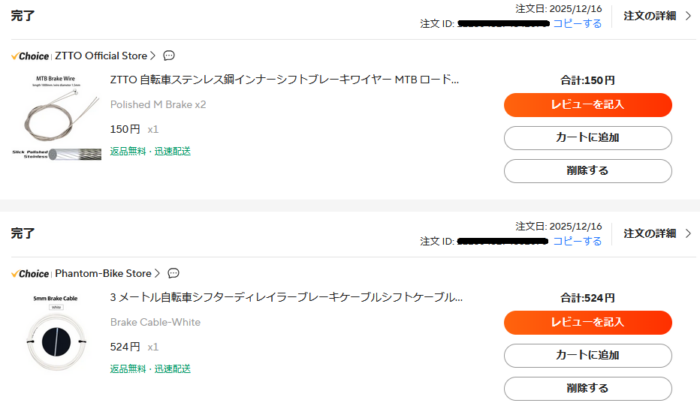This screenshot has width=700, height=406.
Task: Add white brake cable to cart again
Action: click(x=587, y=355)
